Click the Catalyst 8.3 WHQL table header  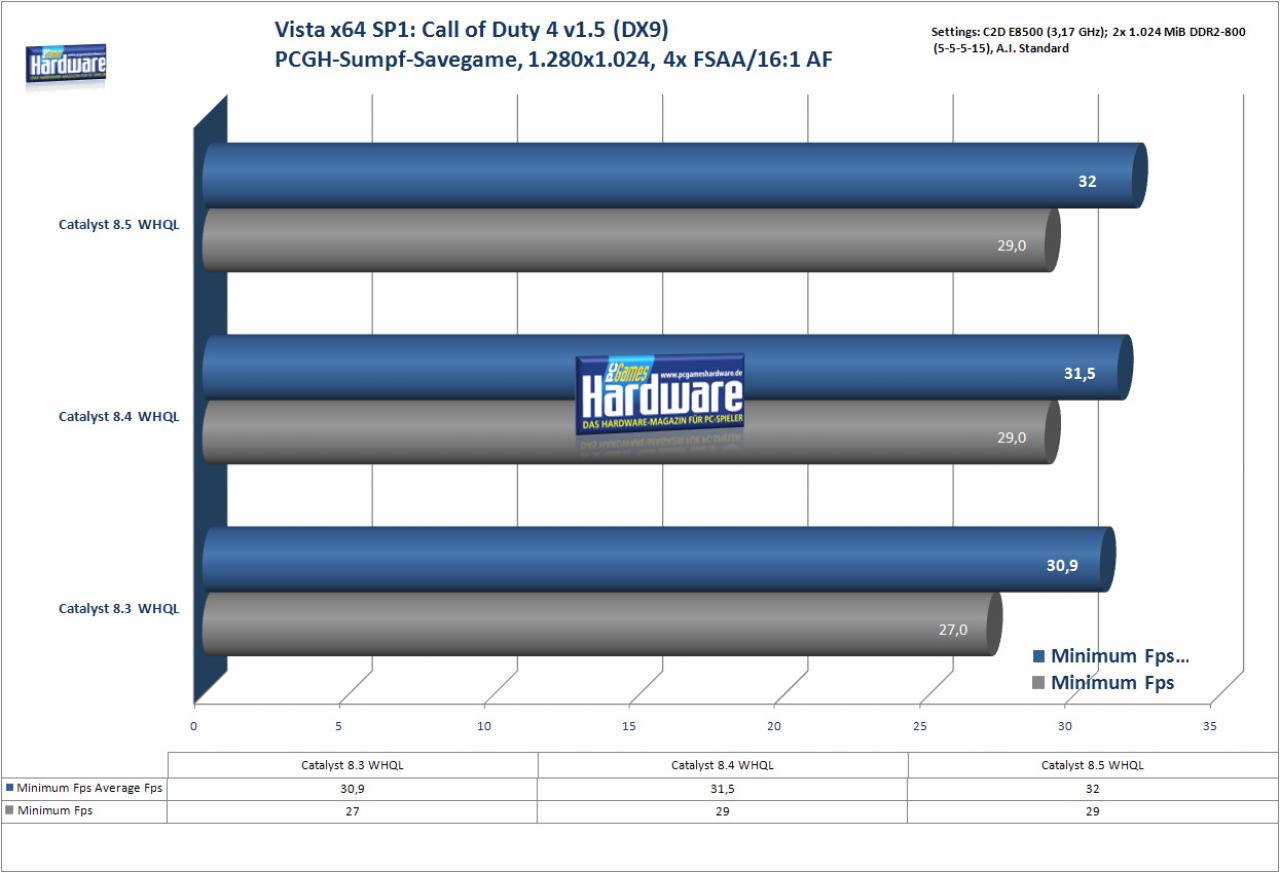(353, 765)
